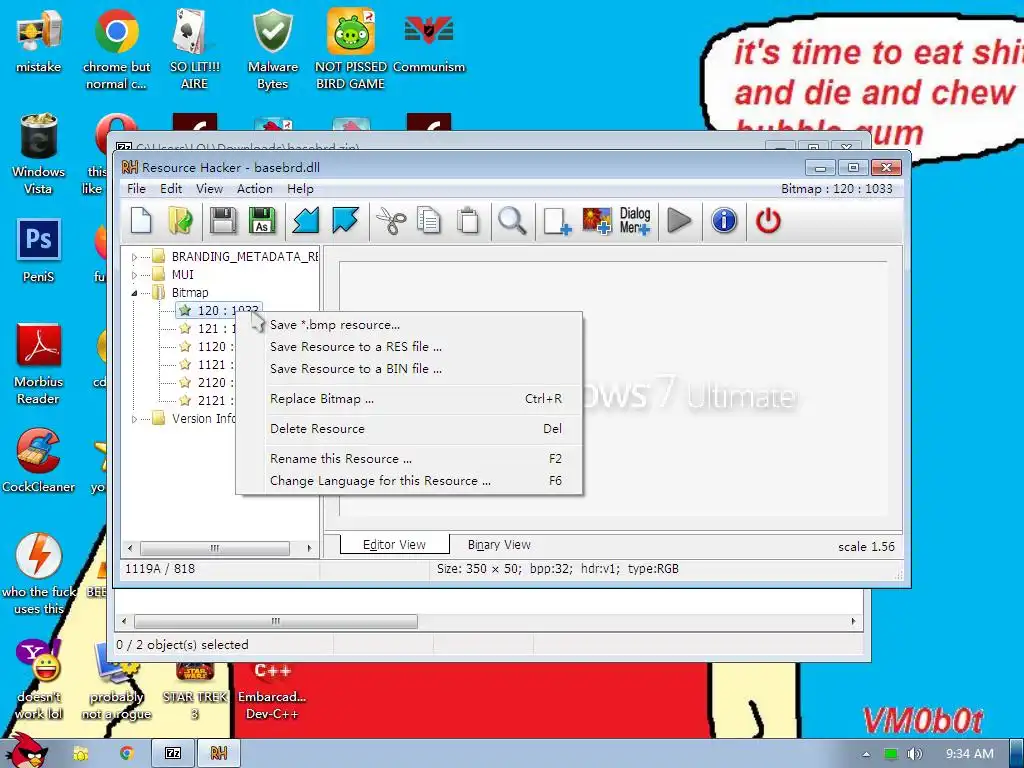The width and height of the screenshot is (1024, 768).
Task: Open Find with the magnifying glass icon
Action: tap(512, 221)
